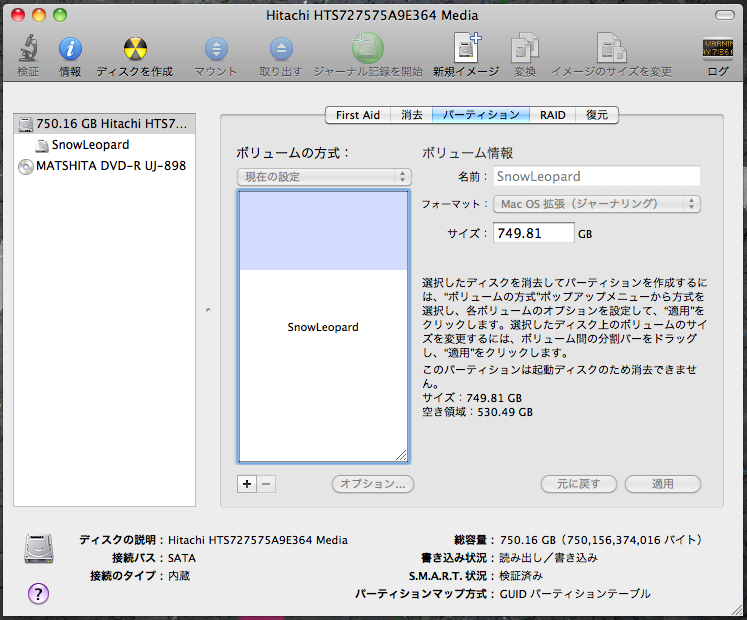Select the SnowLeopard partition in the layout map
The height and width of the screenshot is (620, 747).
[323, 327]
